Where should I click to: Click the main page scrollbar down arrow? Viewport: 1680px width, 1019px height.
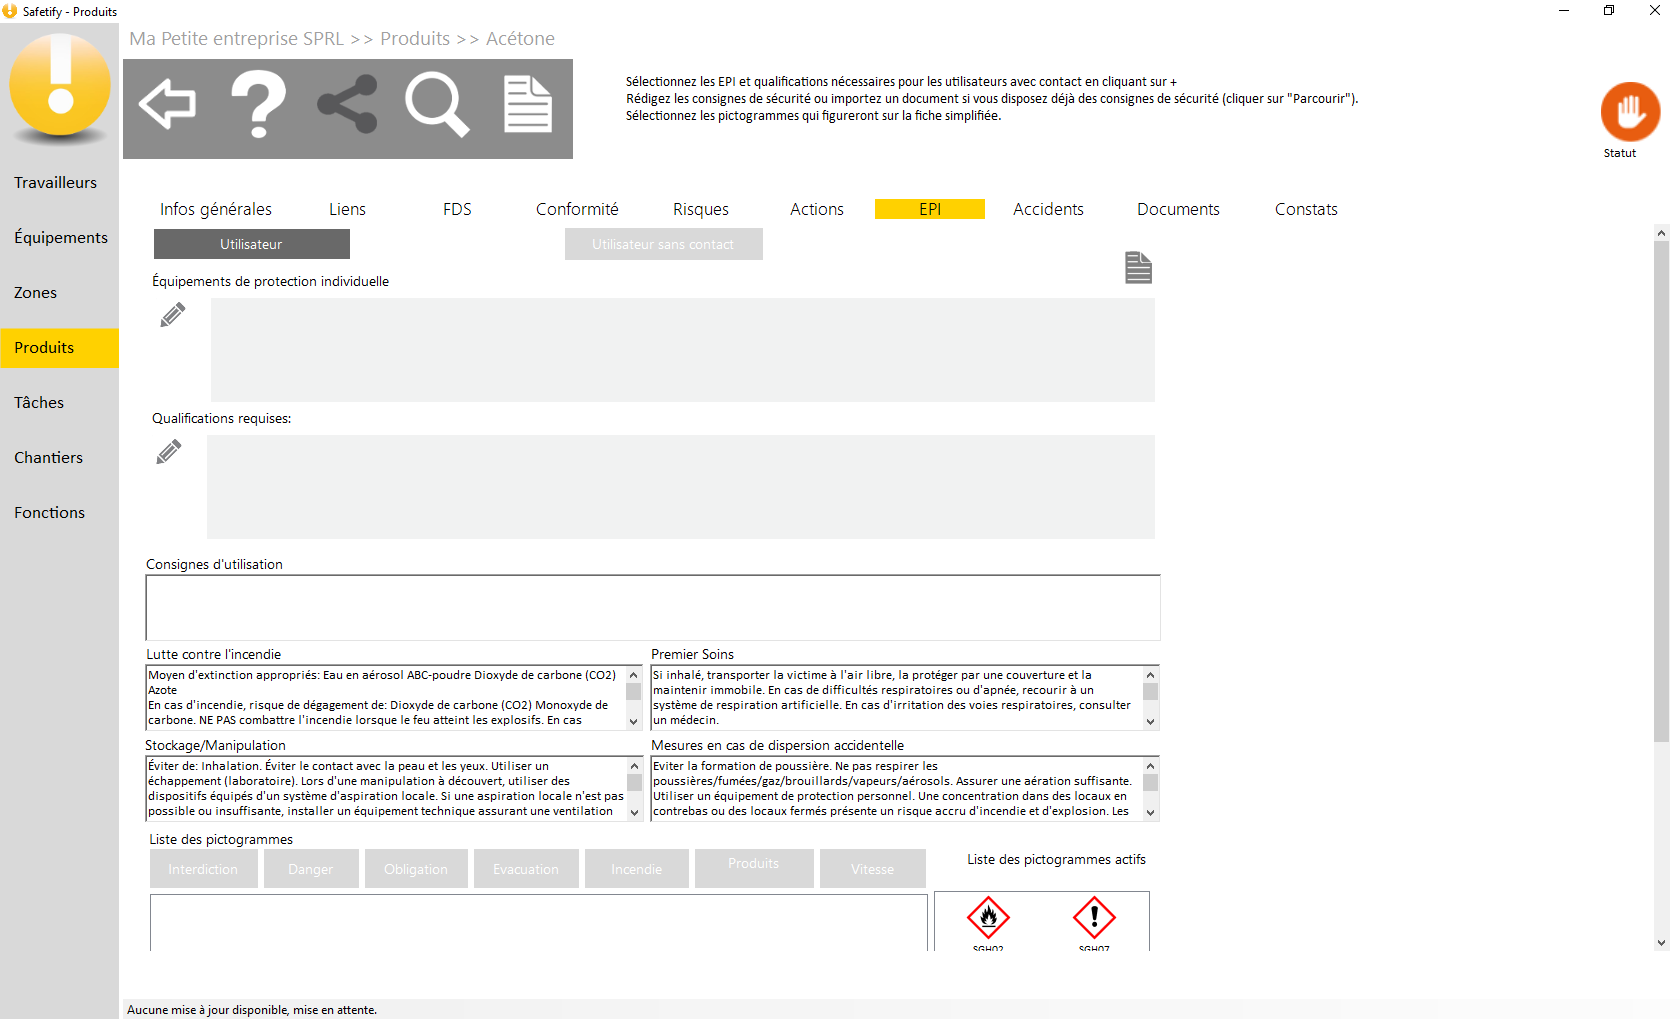click(x=1662, y=943)
